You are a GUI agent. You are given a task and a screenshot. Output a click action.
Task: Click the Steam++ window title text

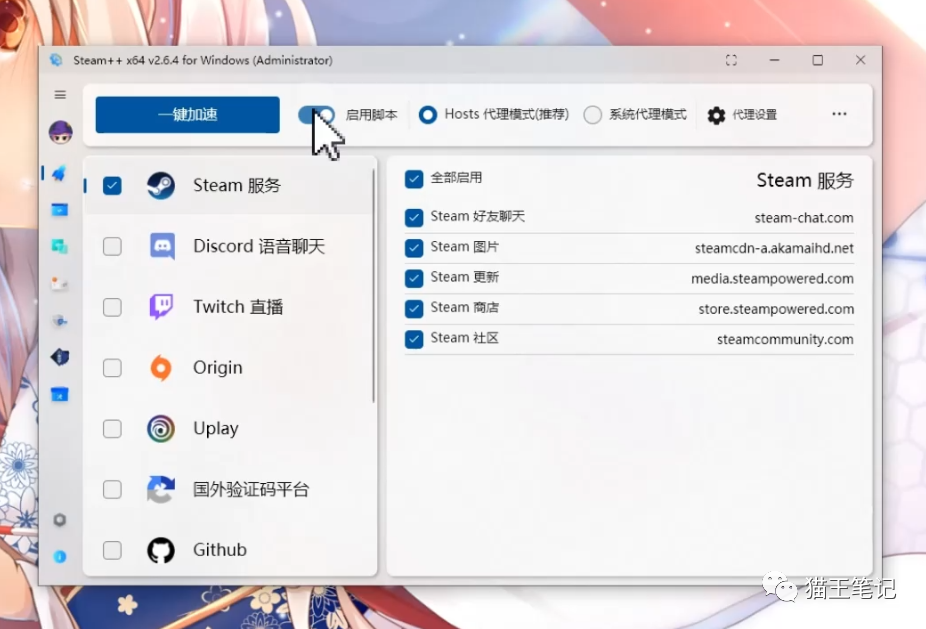(x=203, y=60)
